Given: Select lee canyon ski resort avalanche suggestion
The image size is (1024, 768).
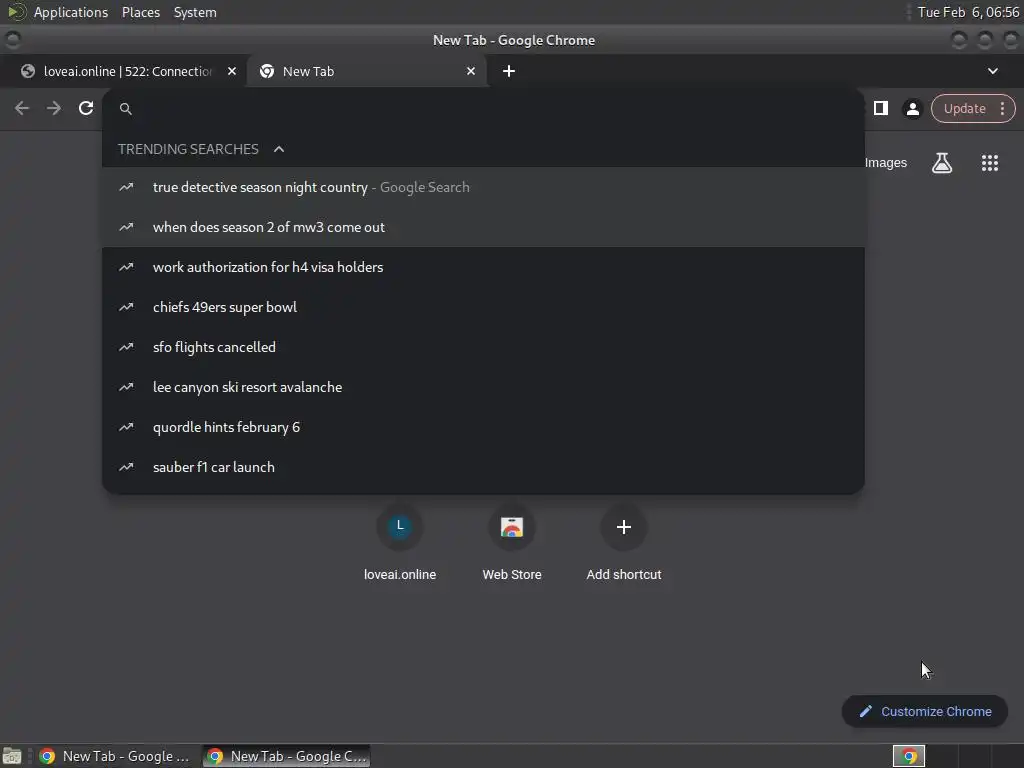Looking at the screenshot, I should (x=483, y=387).
